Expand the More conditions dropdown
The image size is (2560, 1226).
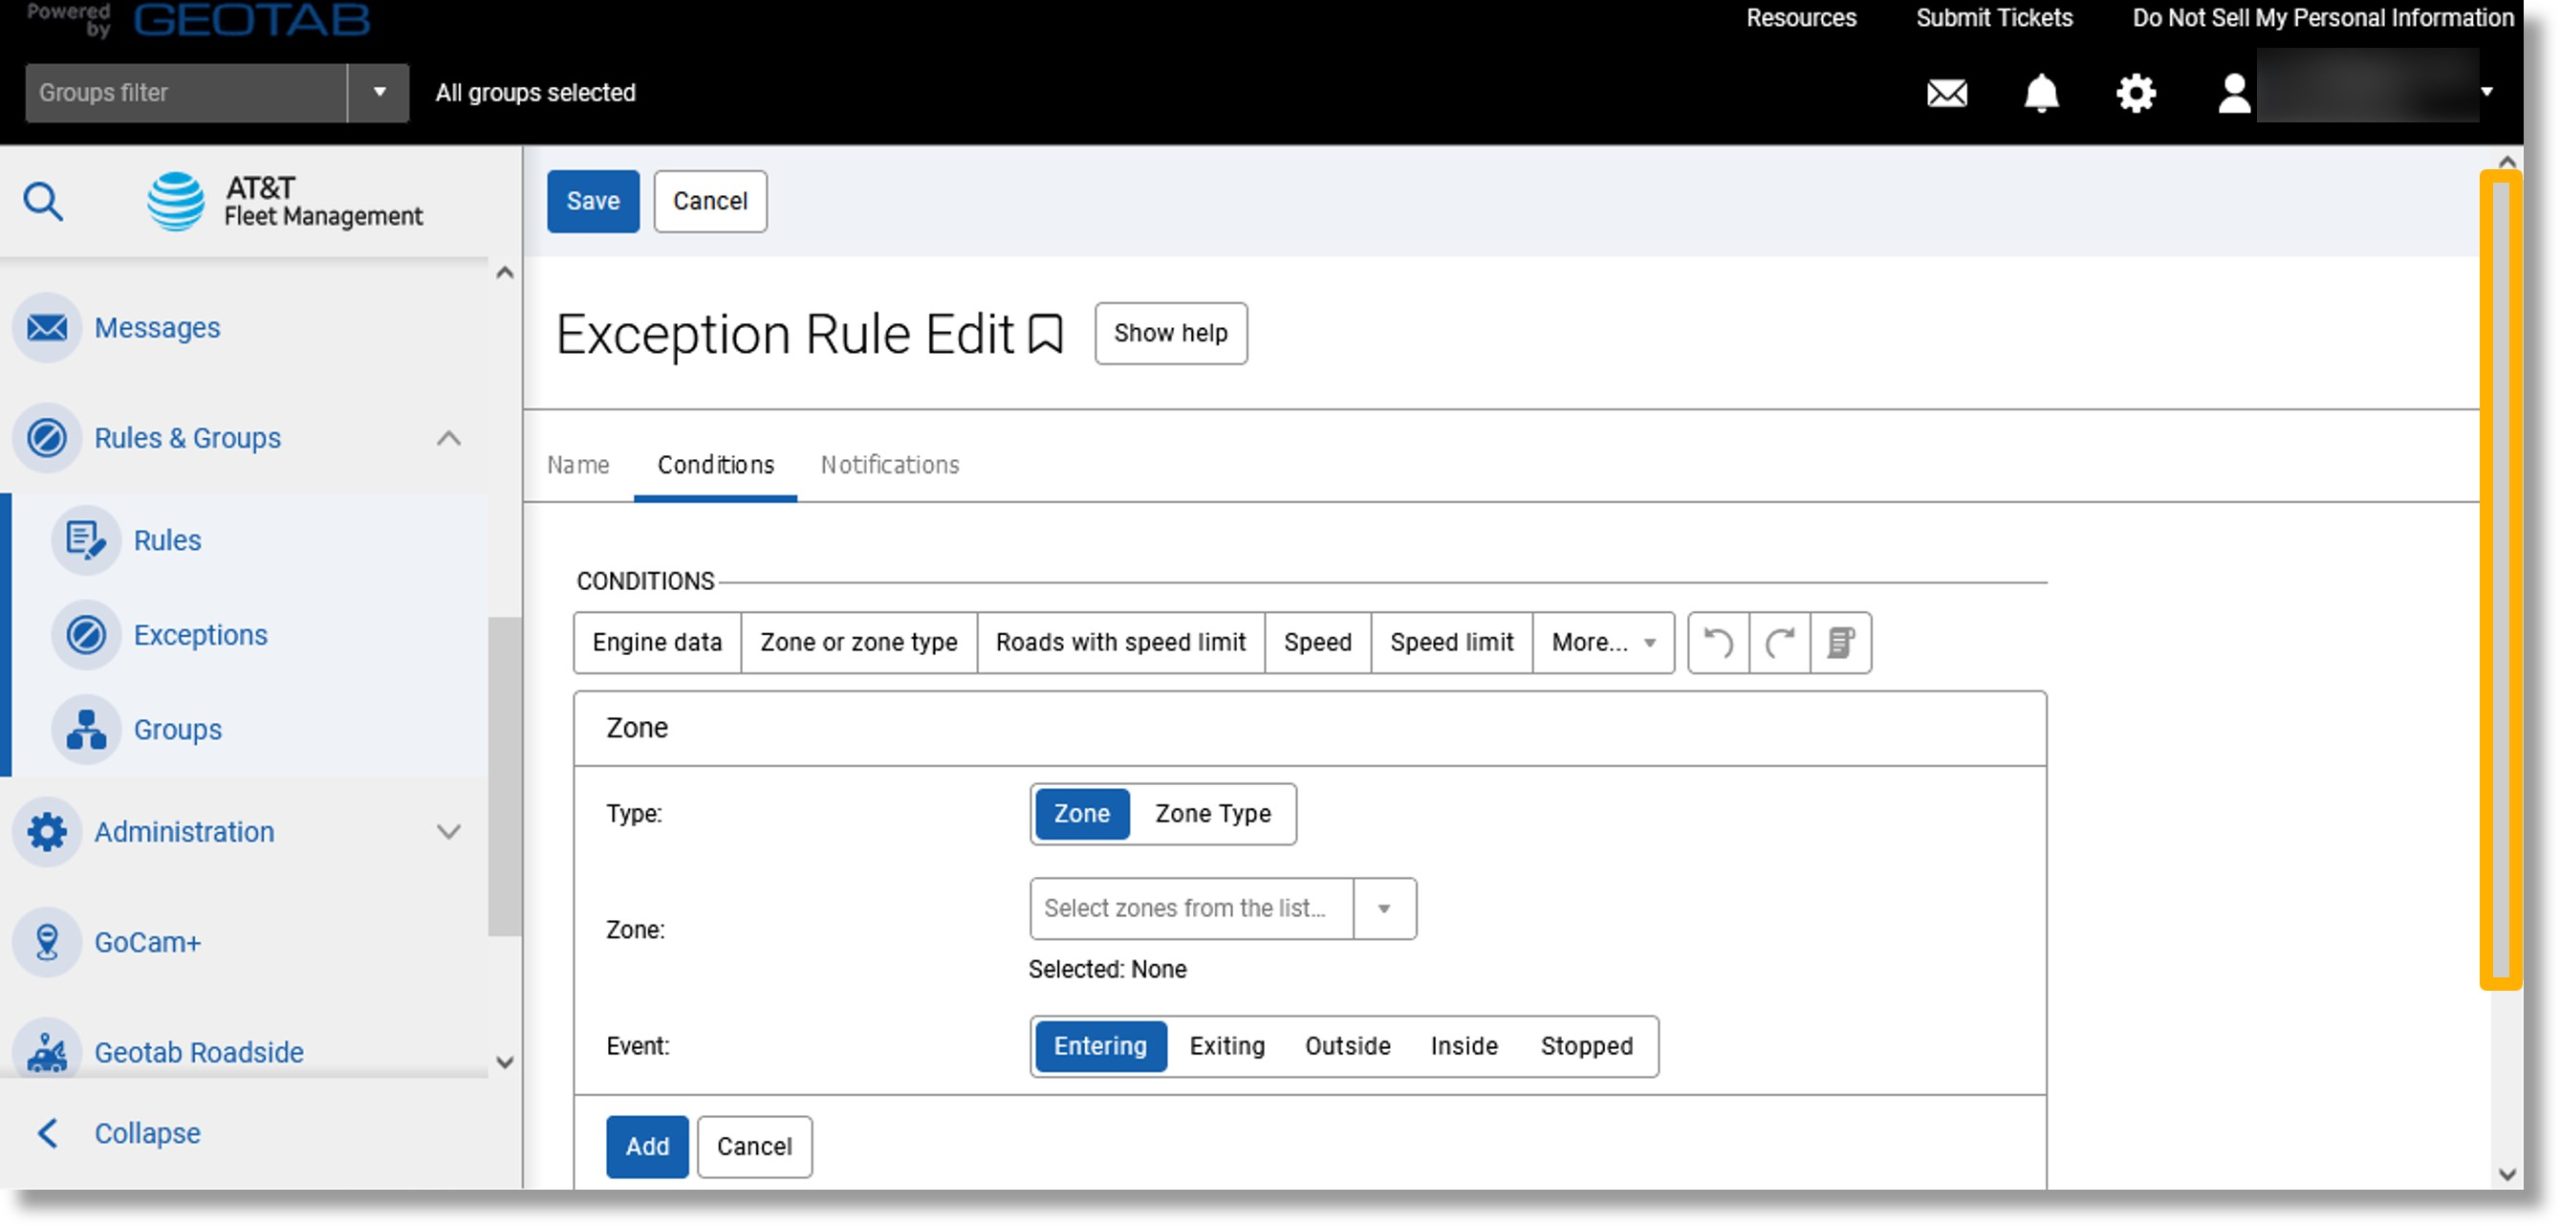[x=1605, y=642]
